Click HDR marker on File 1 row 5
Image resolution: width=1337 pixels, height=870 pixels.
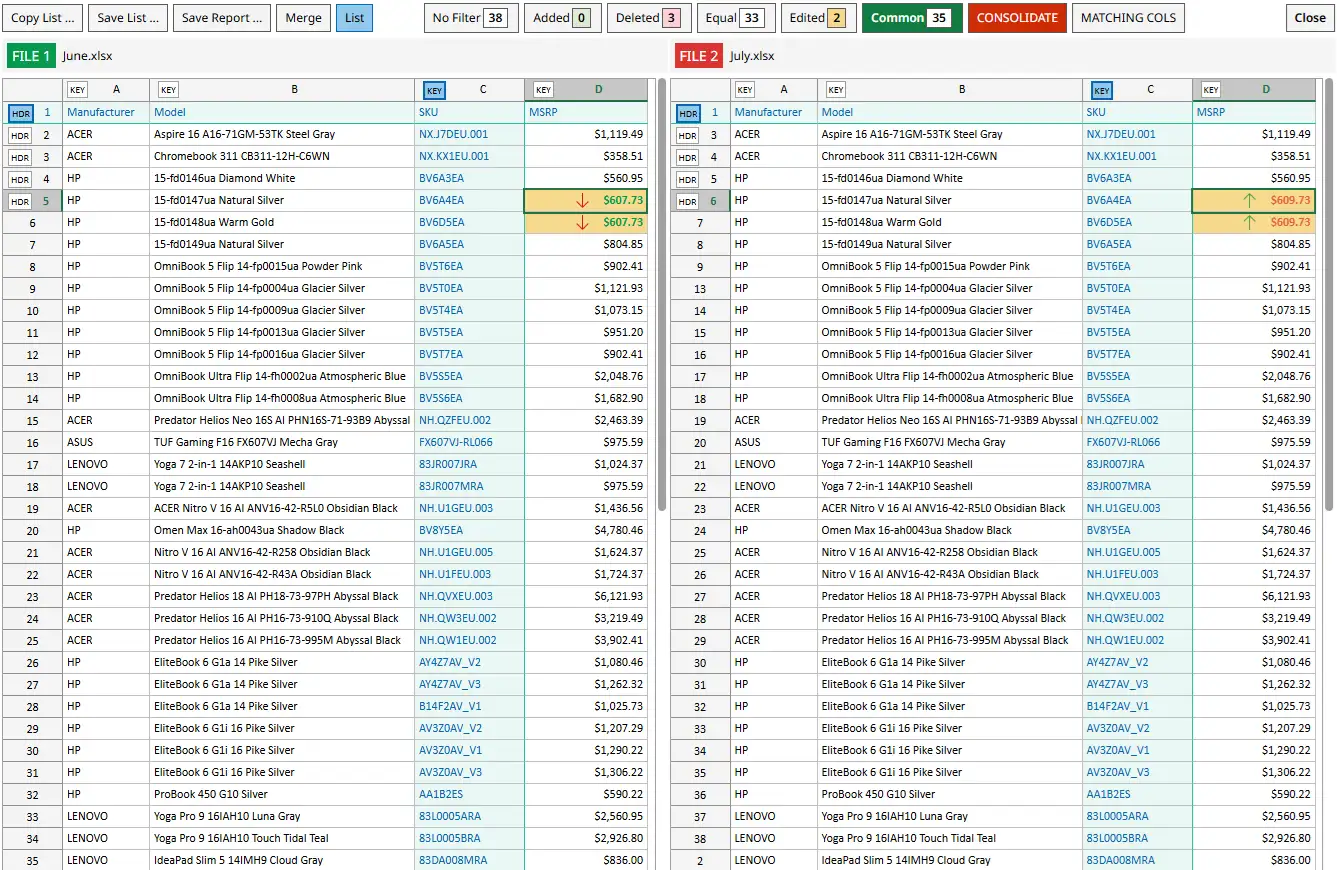tap(20, 201)
